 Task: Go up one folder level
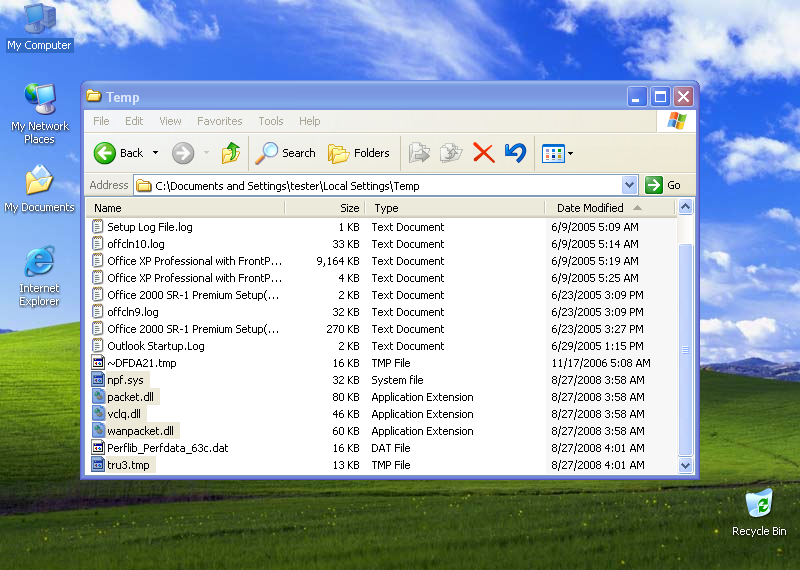point(231,153)
